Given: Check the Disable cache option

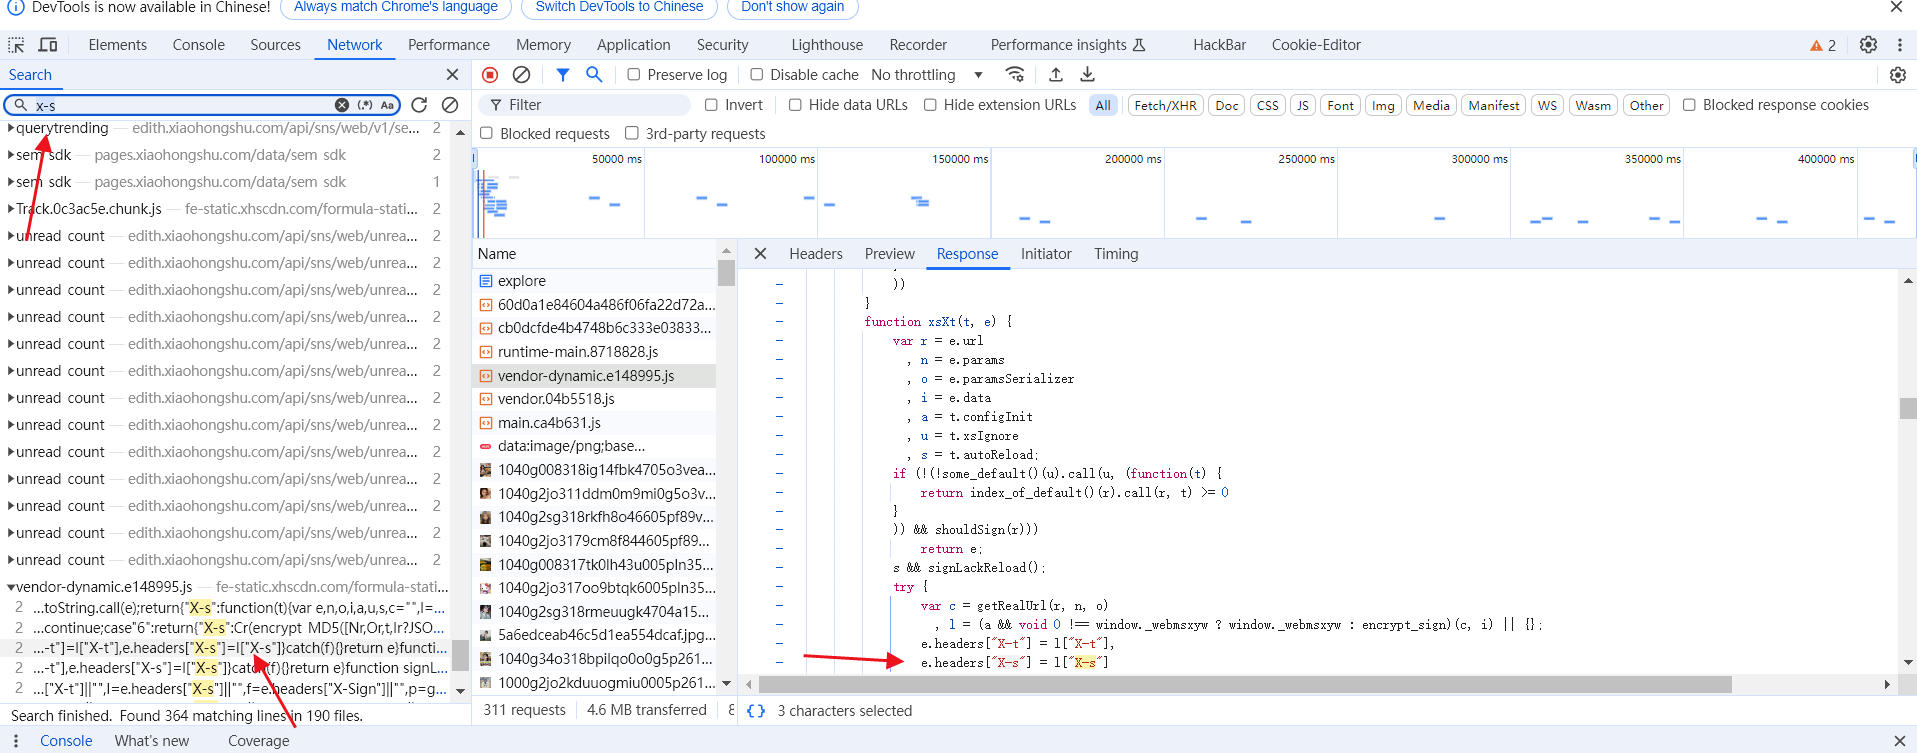Looking at the screenshot, I should (757, 75).
